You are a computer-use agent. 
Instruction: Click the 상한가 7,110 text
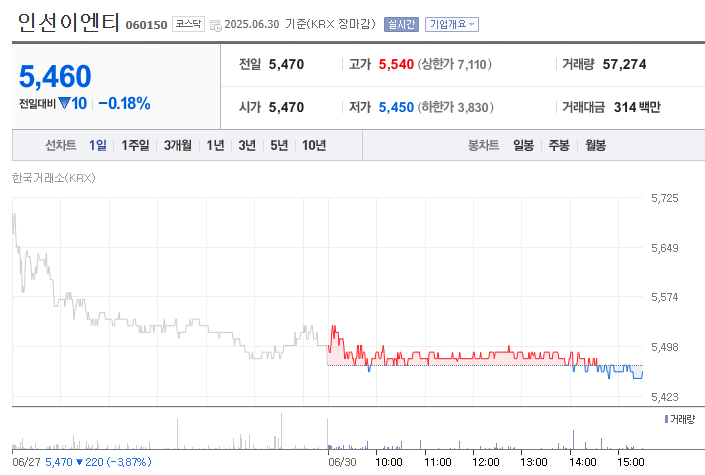click(455, 64)
